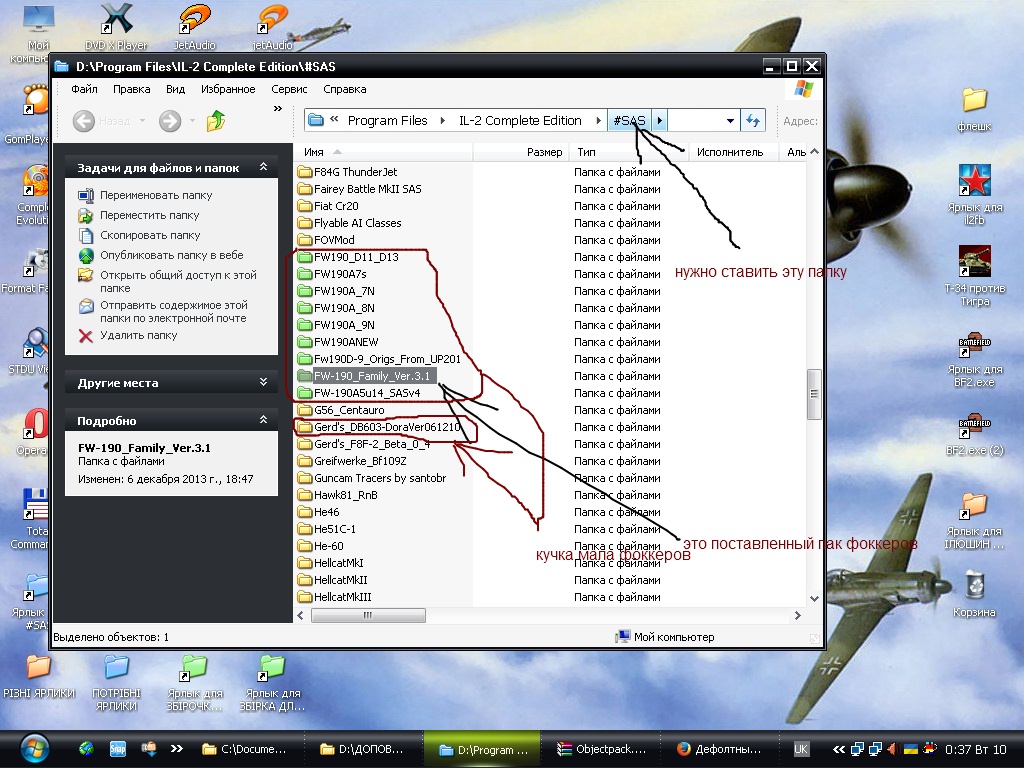Expand the IL-2 Complete Edition breadcrumb arrow
Screen dimensions: 1024x768
tap(598, 121)
